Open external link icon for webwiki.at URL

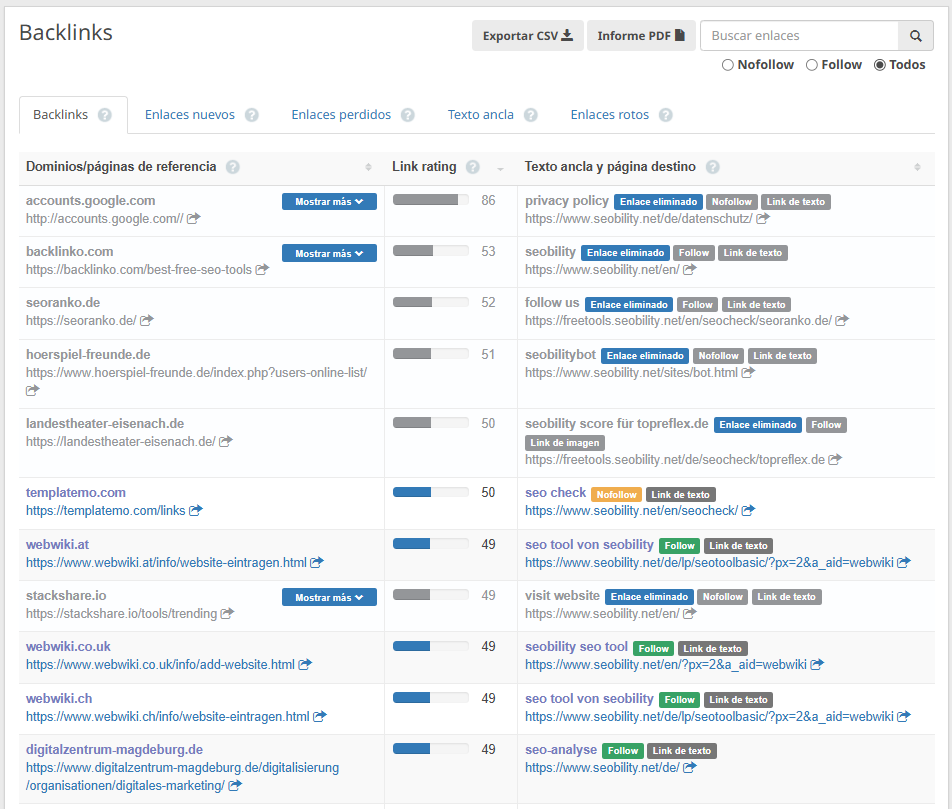316,562
